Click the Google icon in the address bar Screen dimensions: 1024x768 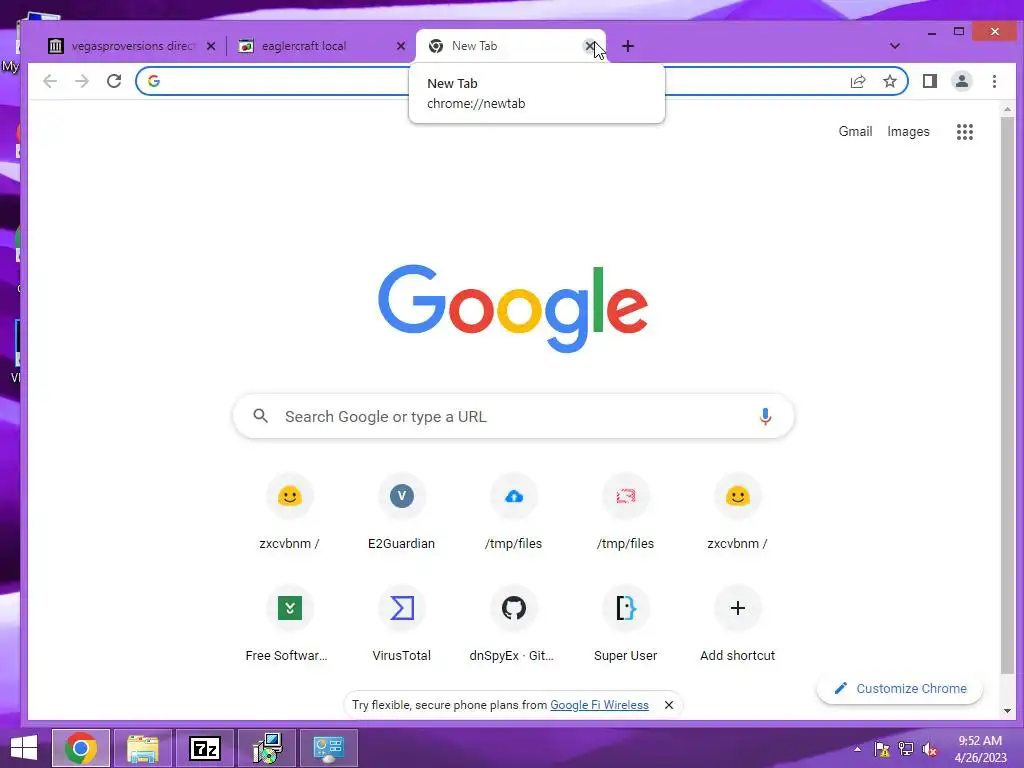(154, 81)
